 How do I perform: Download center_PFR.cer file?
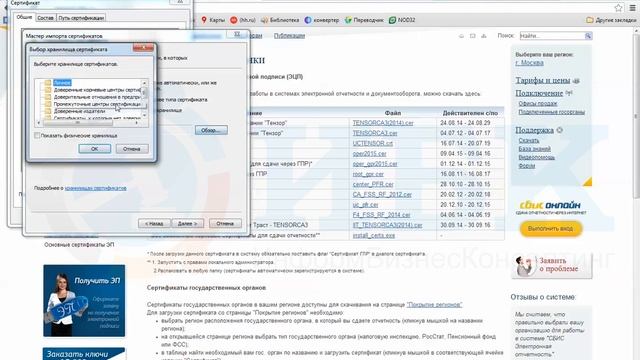pos(373,184)
